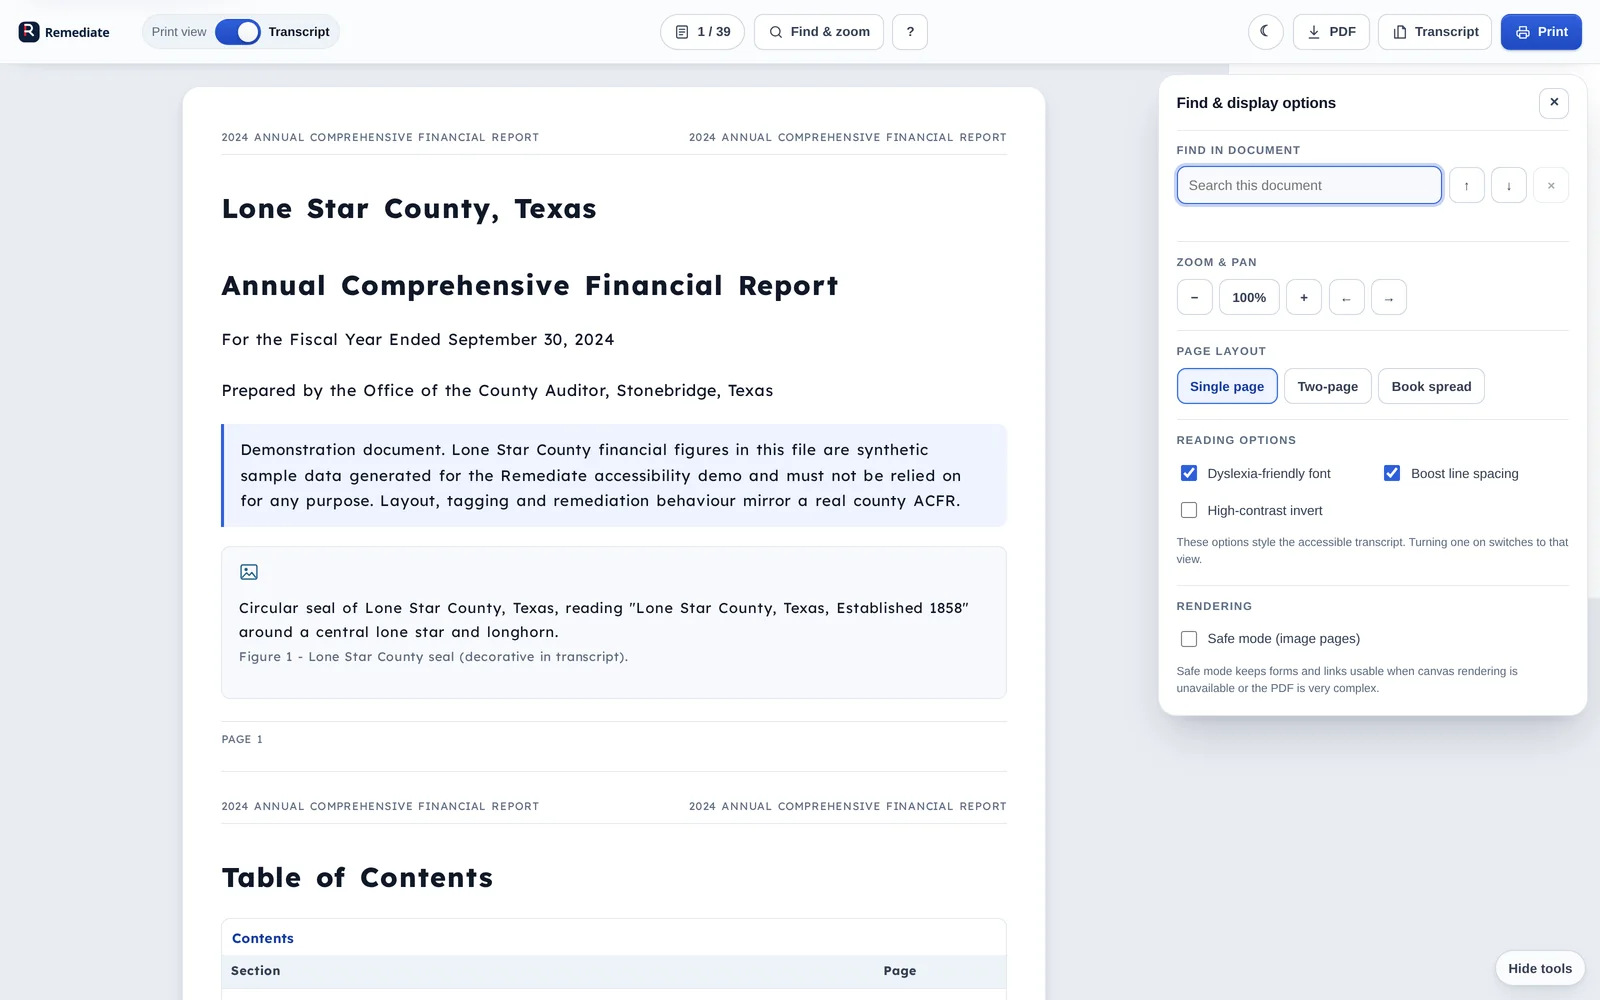
Task: Open the page indicator 1 / 39
Action: click(x=702, y=32)
